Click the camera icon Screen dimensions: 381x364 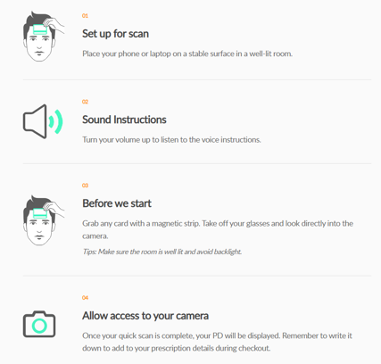[39, 324]
